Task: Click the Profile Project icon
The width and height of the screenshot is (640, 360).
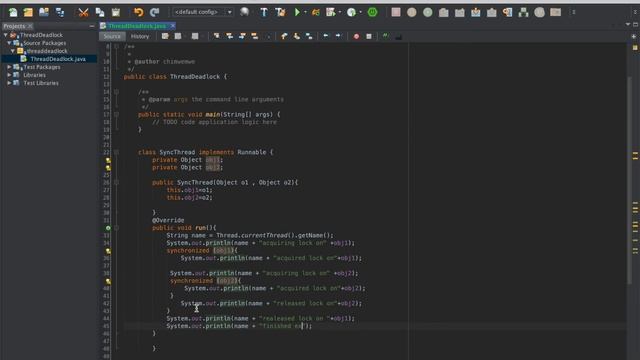Action: (x=331, y=12)
